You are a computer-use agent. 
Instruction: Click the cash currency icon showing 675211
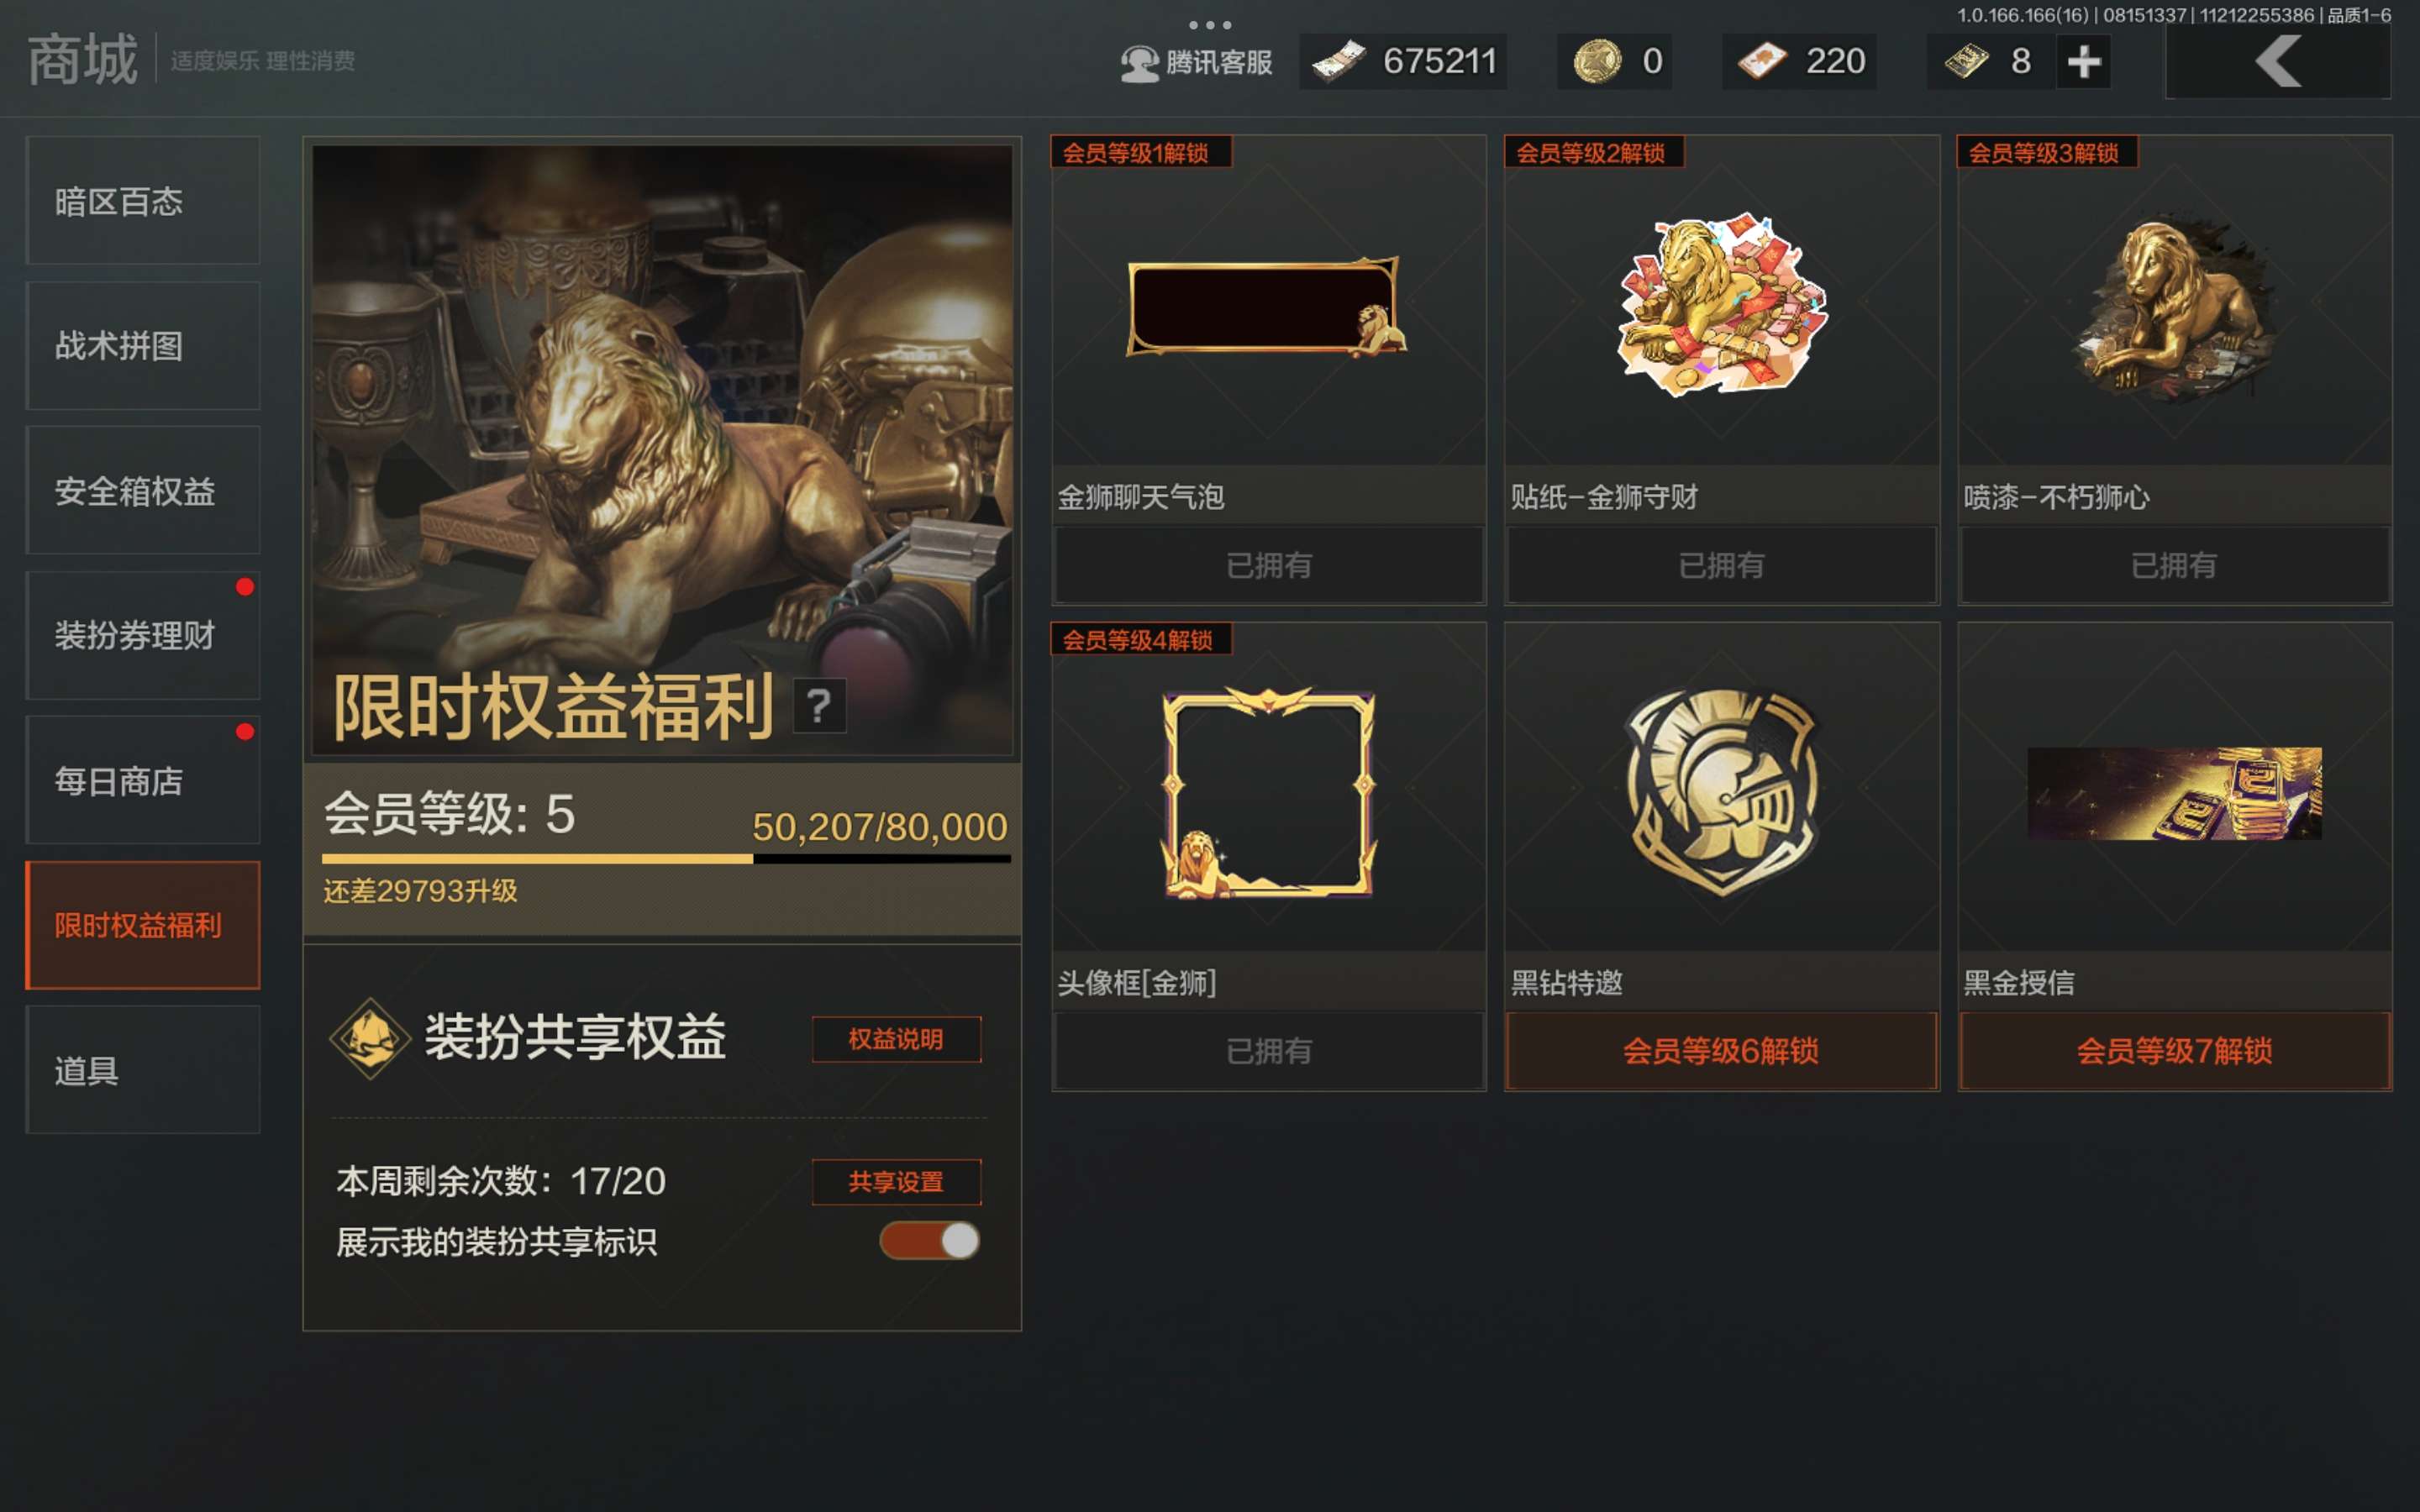coord(1338,61)
